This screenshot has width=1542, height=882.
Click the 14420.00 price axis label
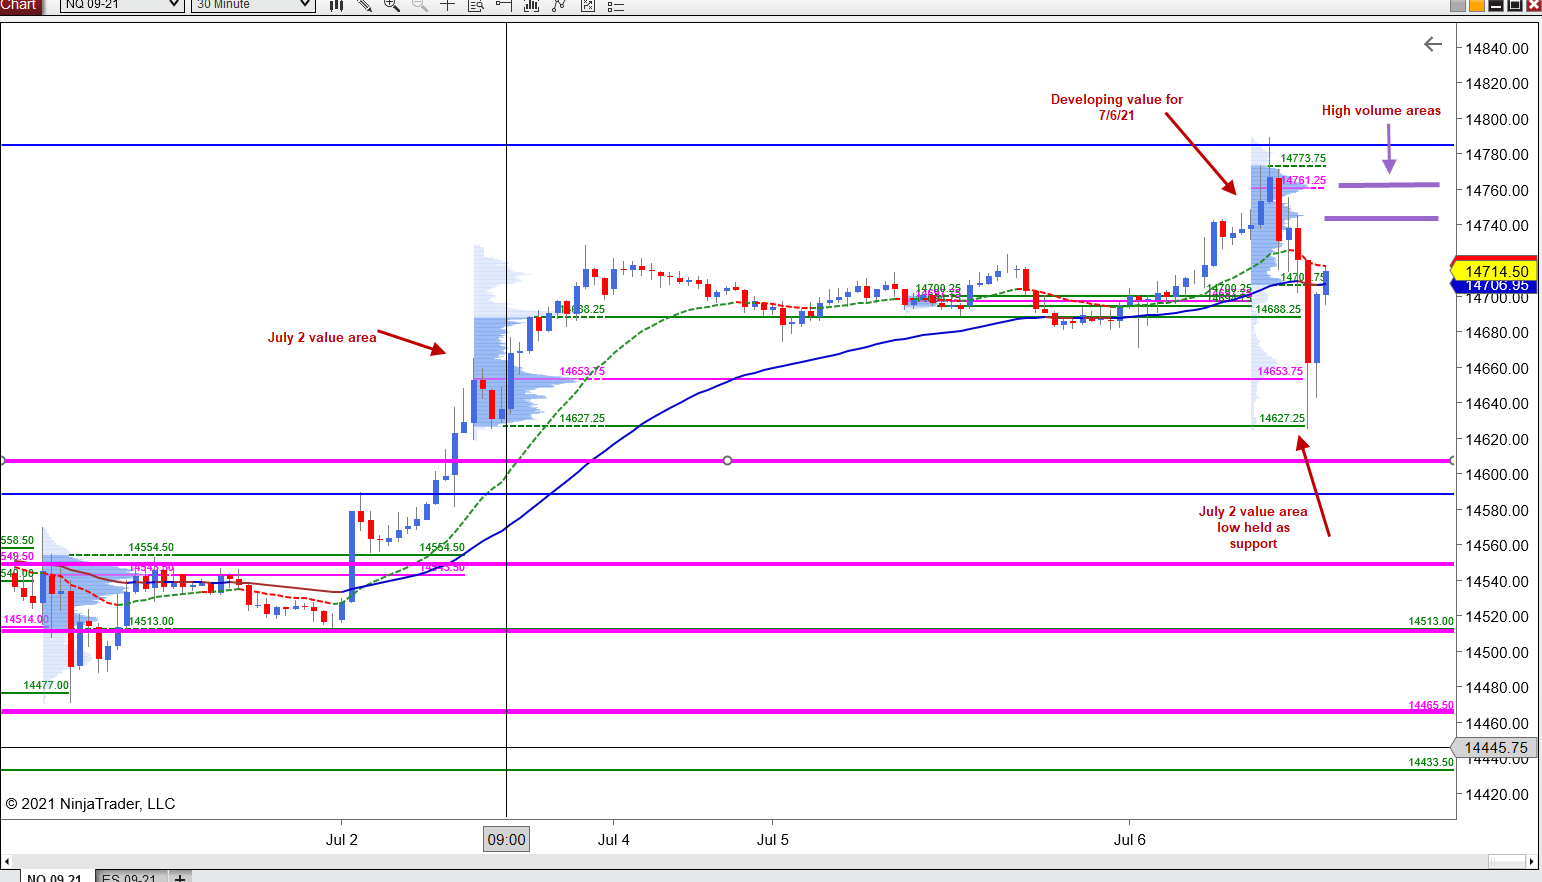click(x=1497, y=795)
